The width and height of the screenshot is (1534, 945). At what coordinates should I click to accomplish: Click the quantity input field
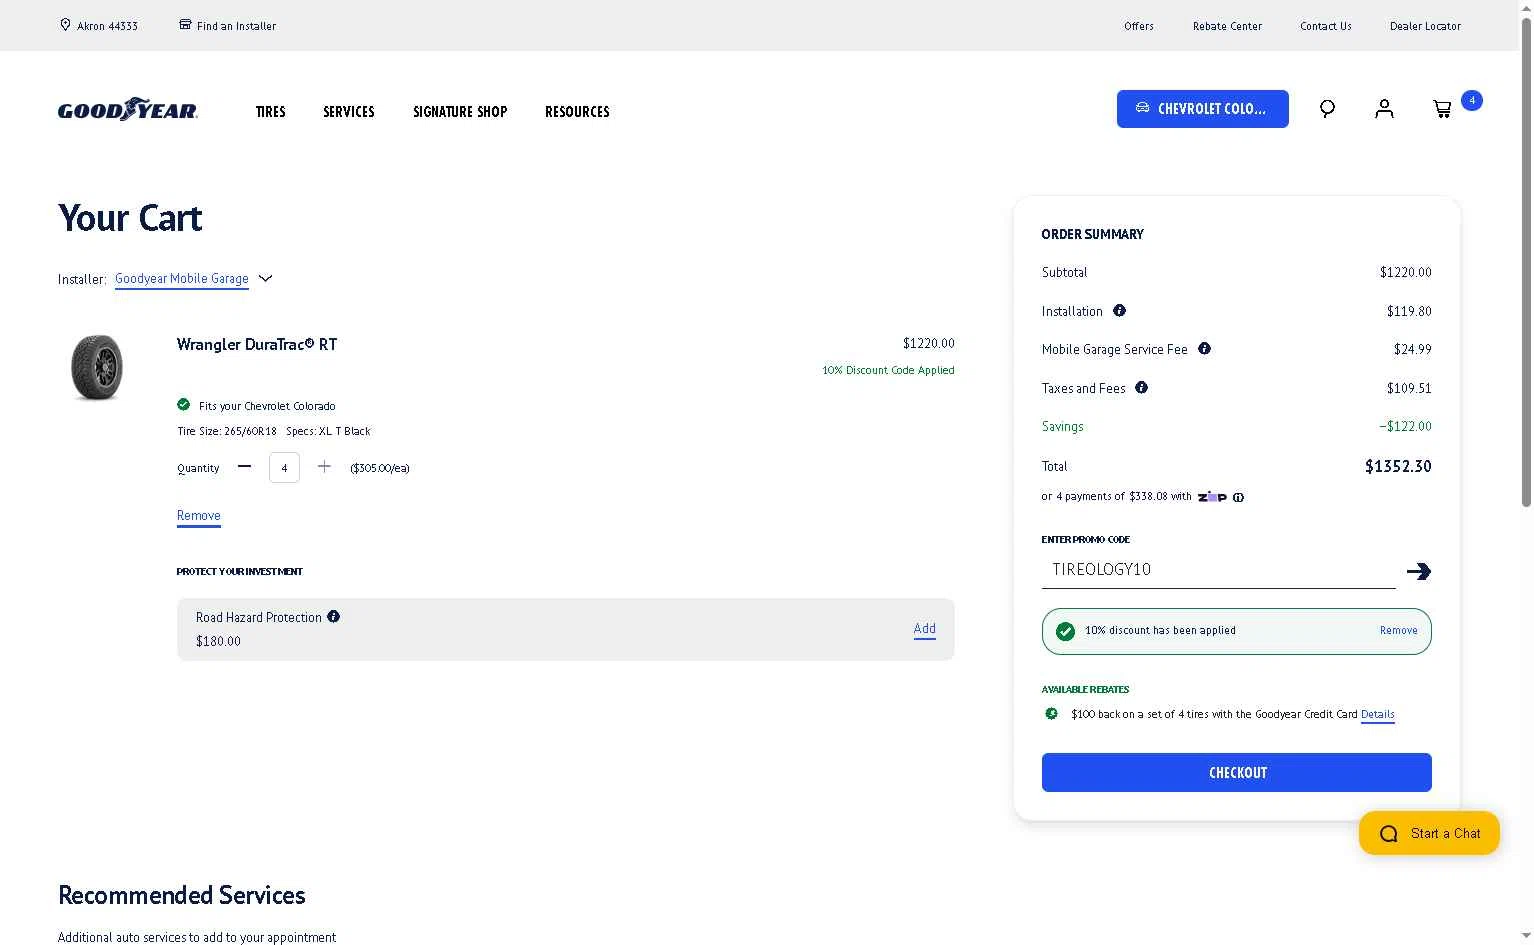(x=284, y=467)
